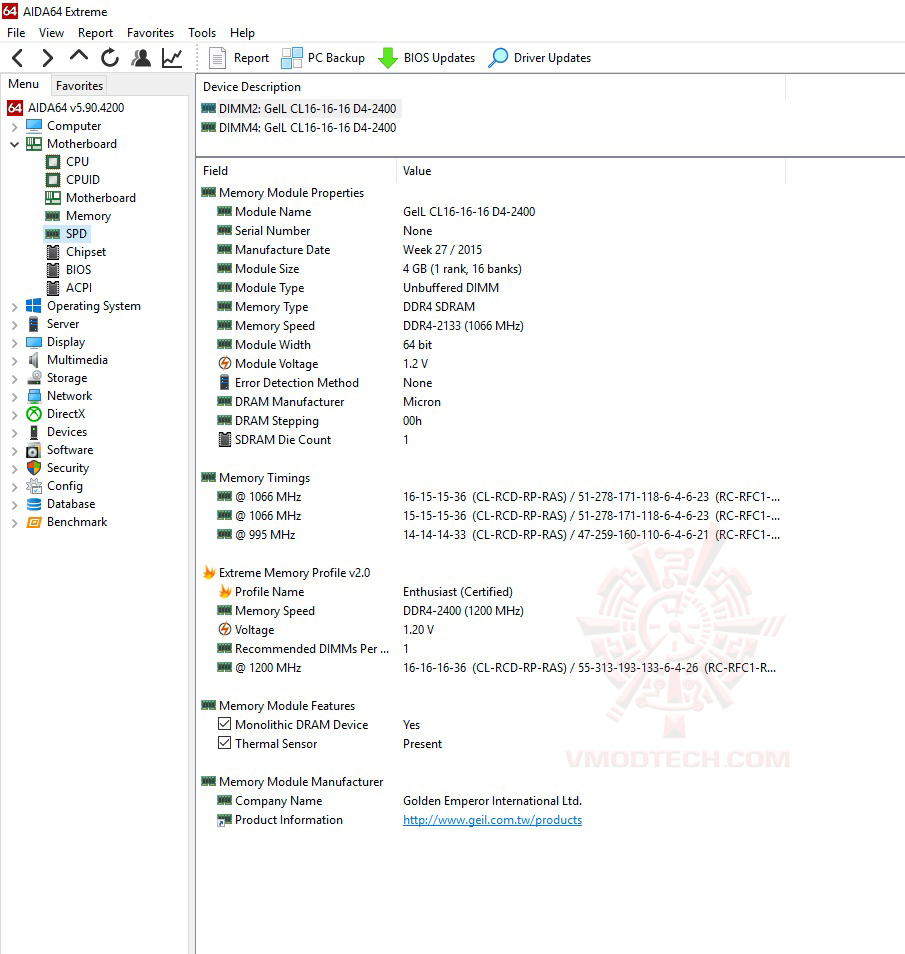905x954 pixels.
Task: Open the Help menu
Action: 242,33
